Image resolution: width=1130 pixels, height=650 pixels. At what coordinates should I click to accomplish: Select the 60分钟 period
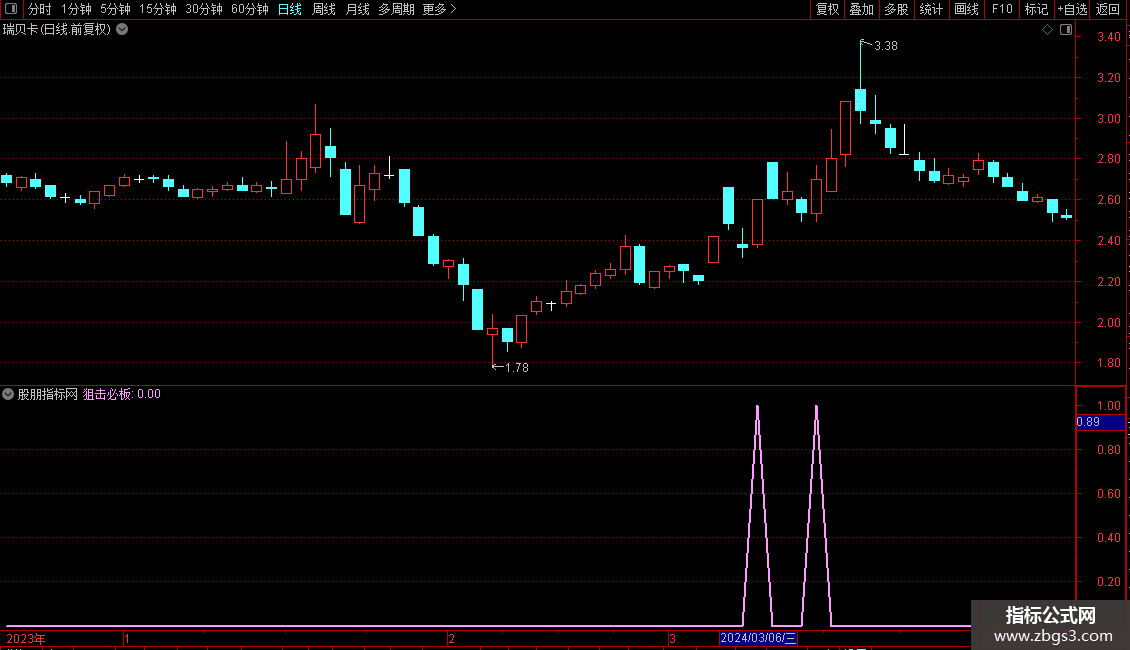249,9
